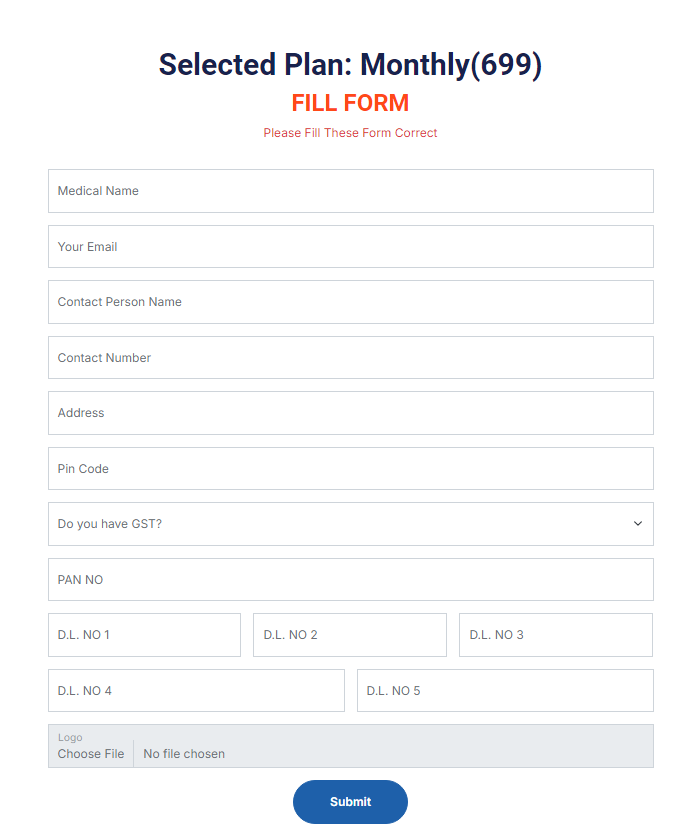Focus the Your Email field

[x=350, y=247]
